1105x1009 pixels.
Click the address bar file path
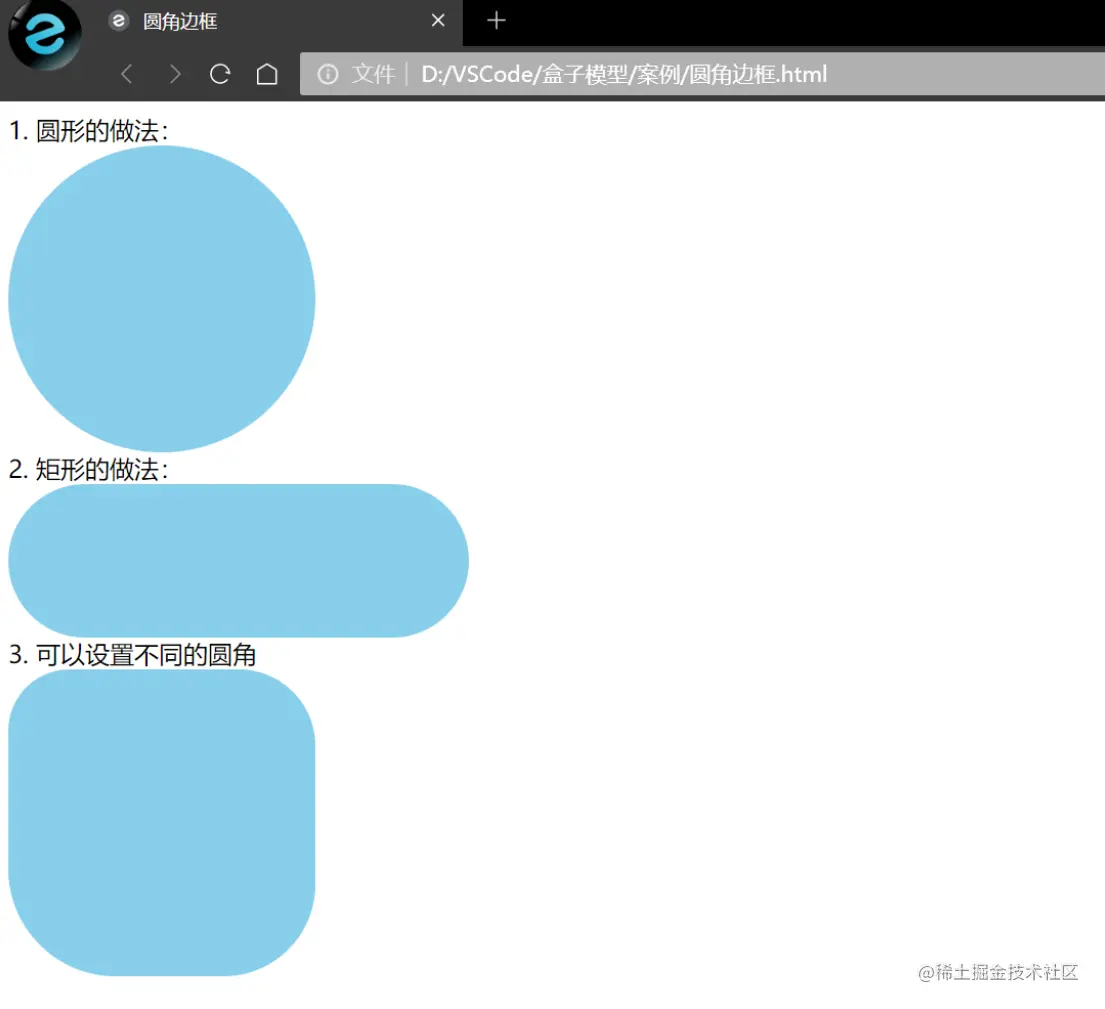624,74
